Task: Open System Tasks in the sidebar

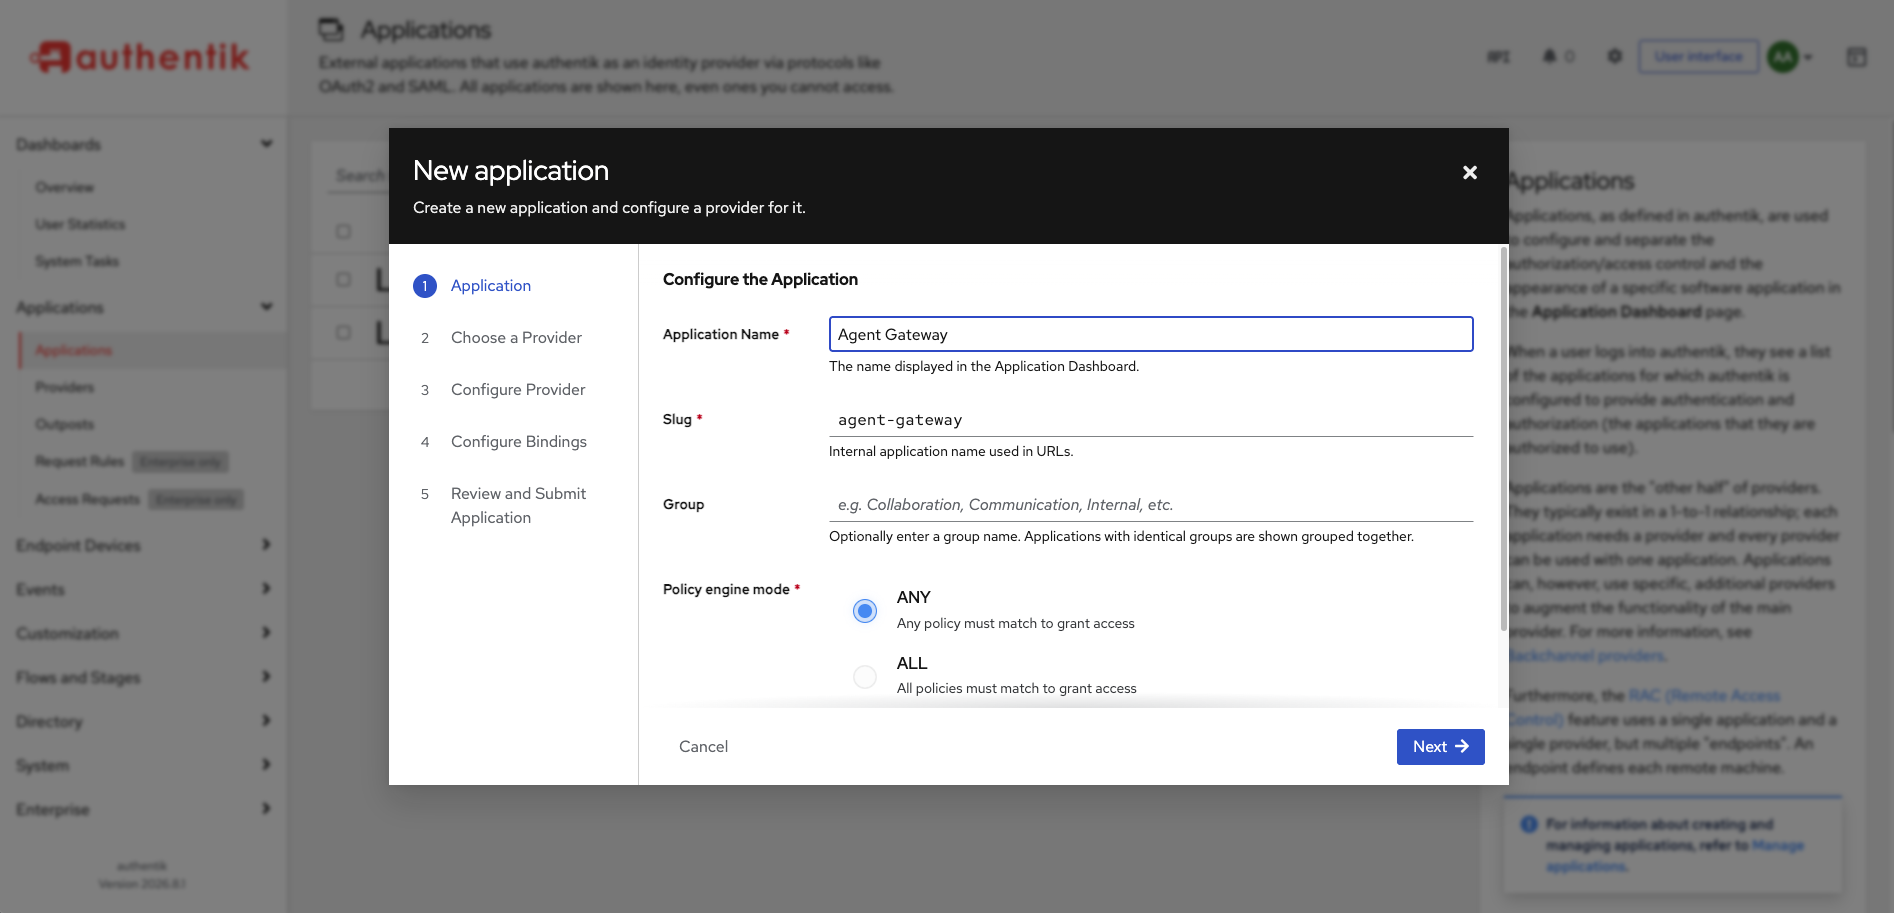Action: pyautogui.click(x=77, y=261)
